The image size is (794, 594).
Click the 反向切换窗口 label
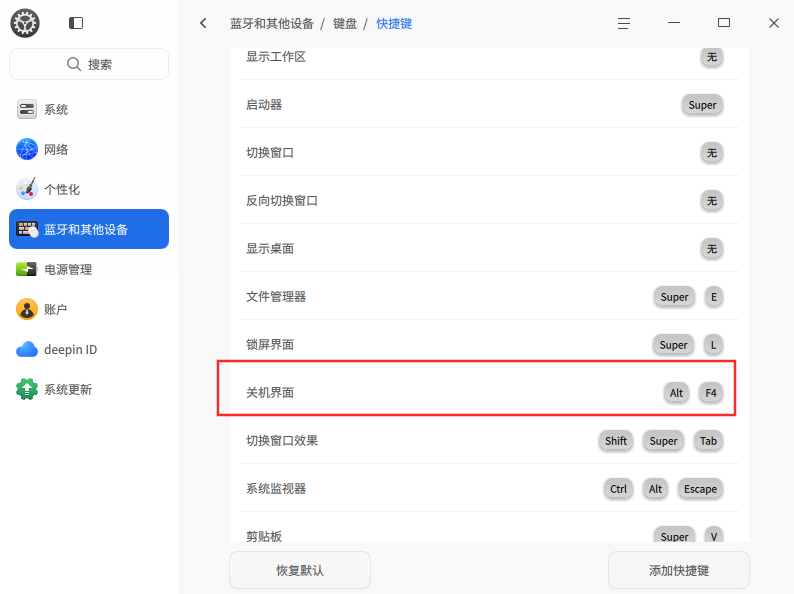(282, 201)
